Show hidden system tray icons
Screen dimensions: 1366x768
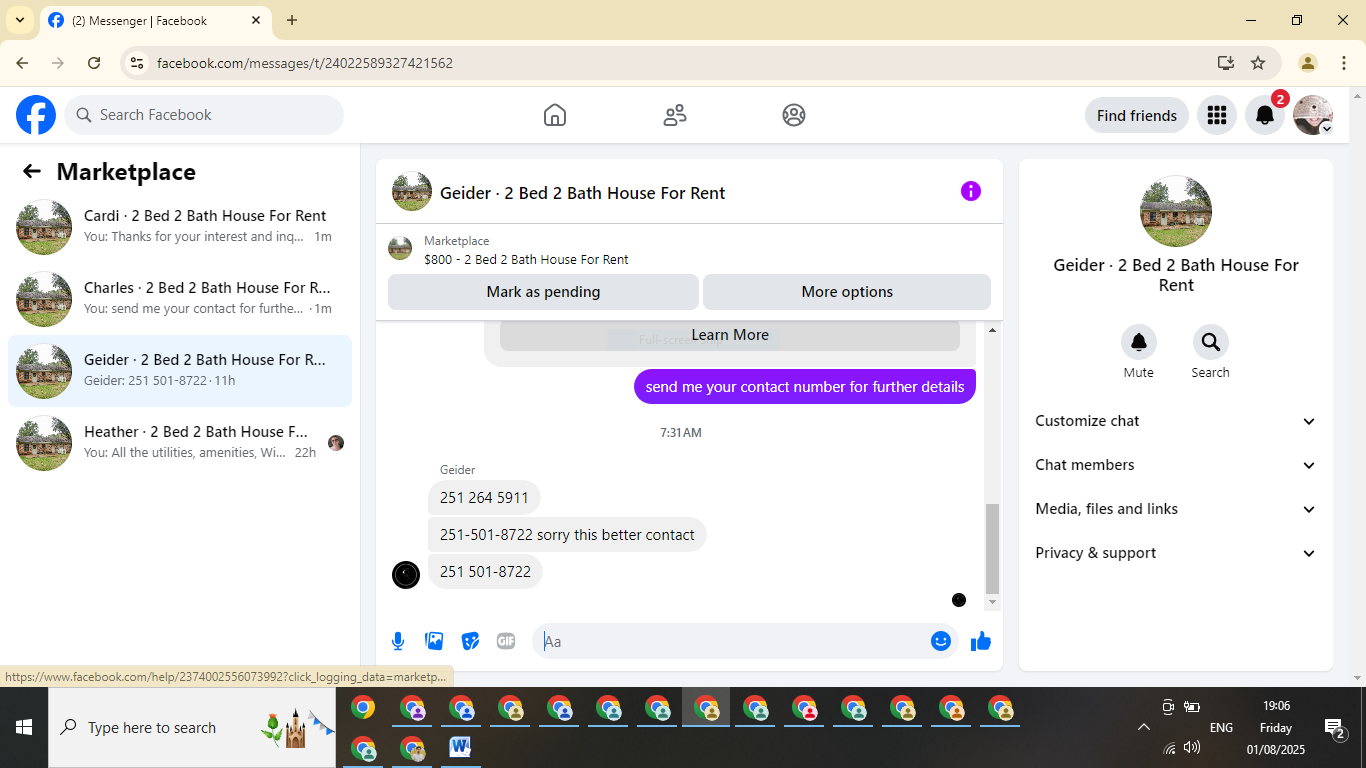(x=1144, y=727)
